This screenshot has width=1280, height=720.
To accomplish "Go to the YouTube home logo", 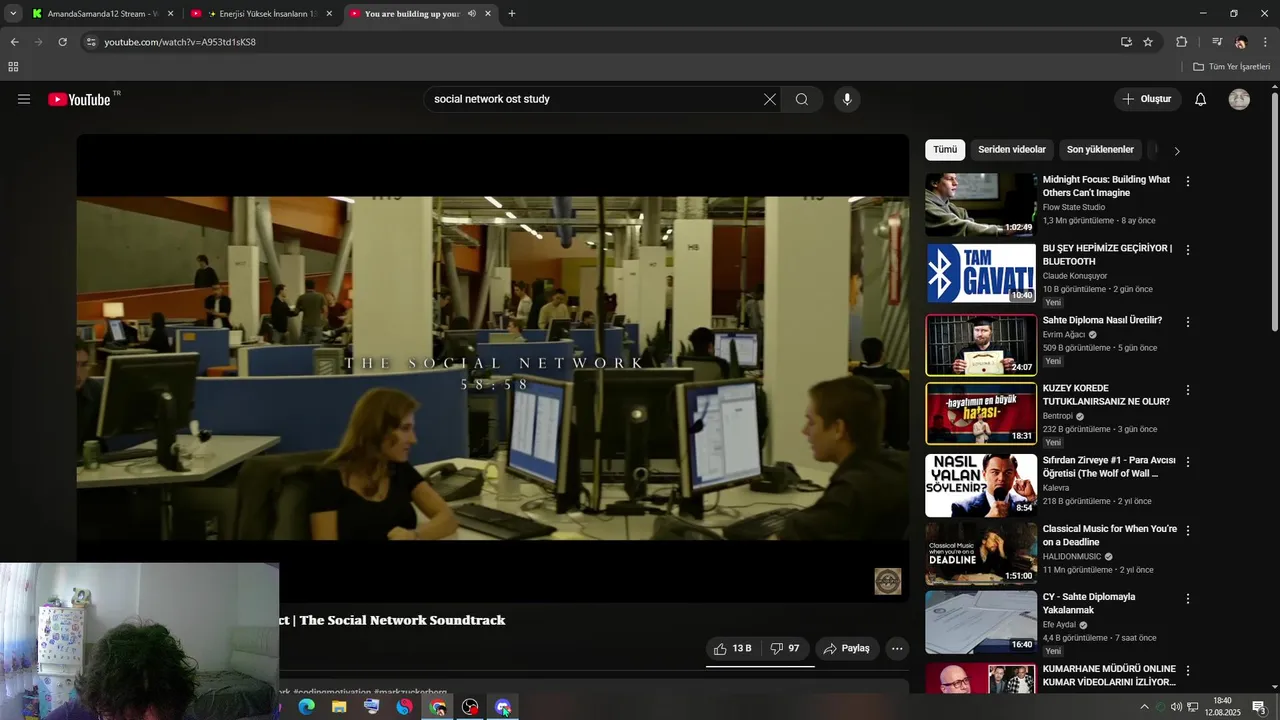I will 79,99.
